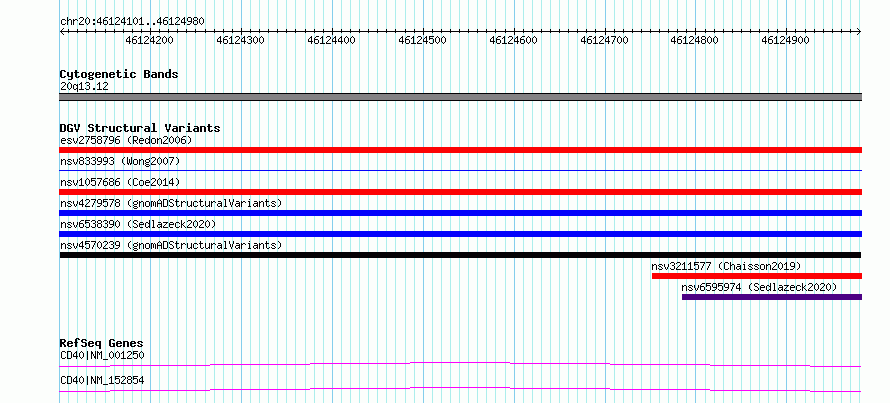
Task: Open variant nsv6595974 (Sedlazeck2020) label
Action: tap(759, 287)
